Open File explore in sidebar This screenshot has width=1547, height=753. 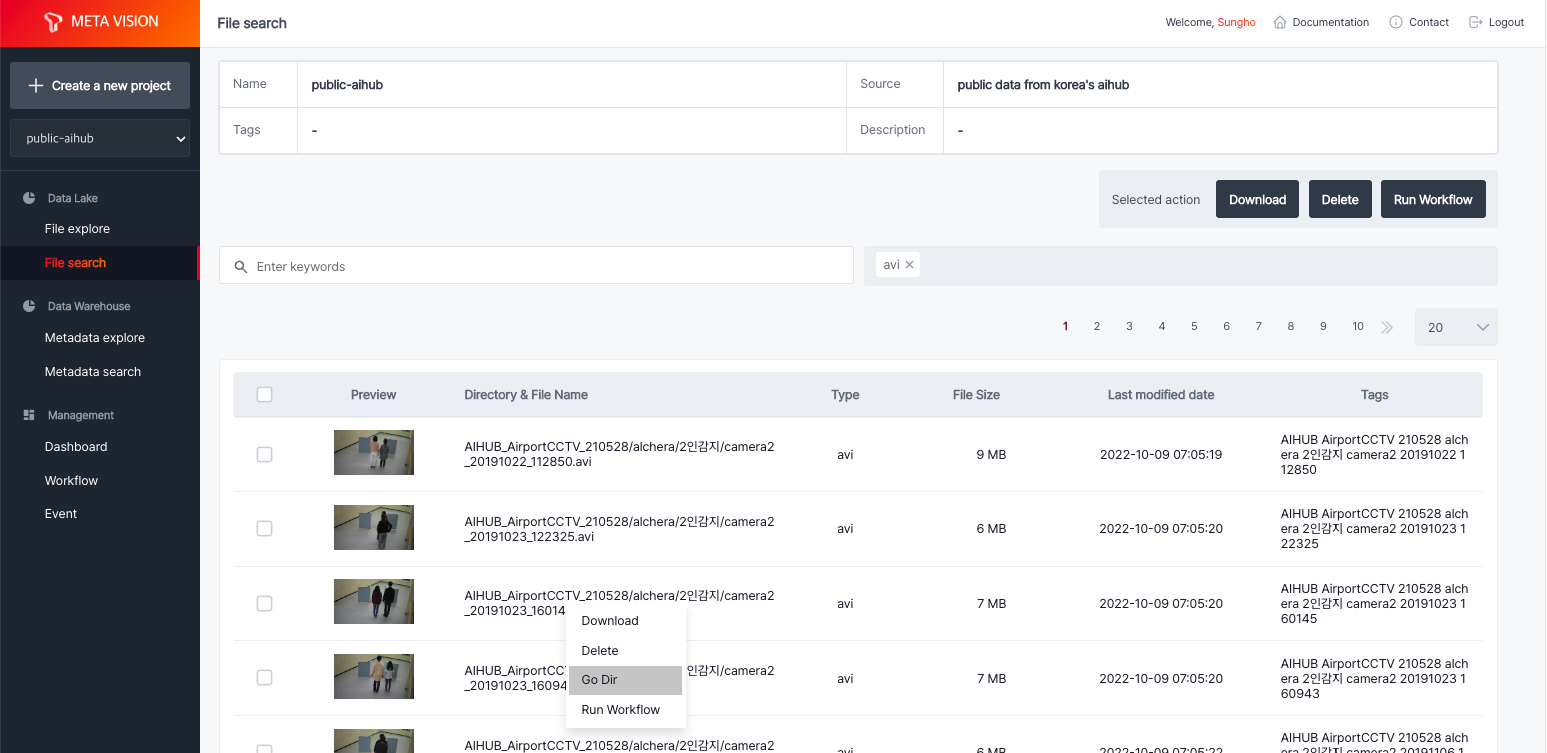[x=77, y=229]
